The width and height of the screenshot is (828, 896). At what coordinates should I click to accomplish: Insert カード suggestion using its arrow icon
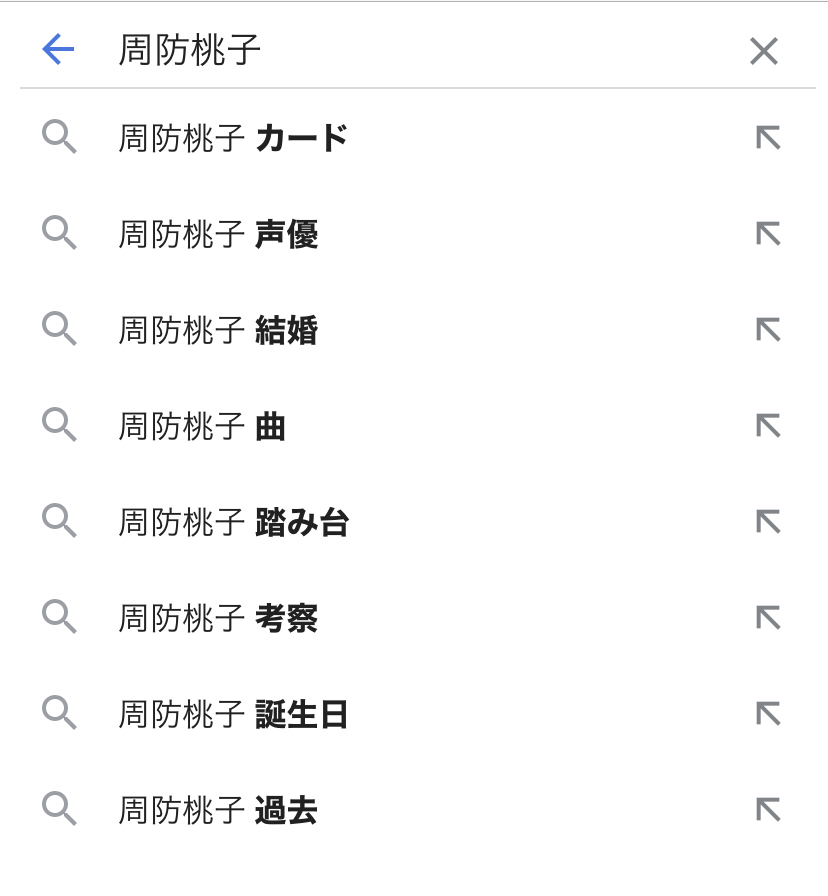[x=767, y=138]
